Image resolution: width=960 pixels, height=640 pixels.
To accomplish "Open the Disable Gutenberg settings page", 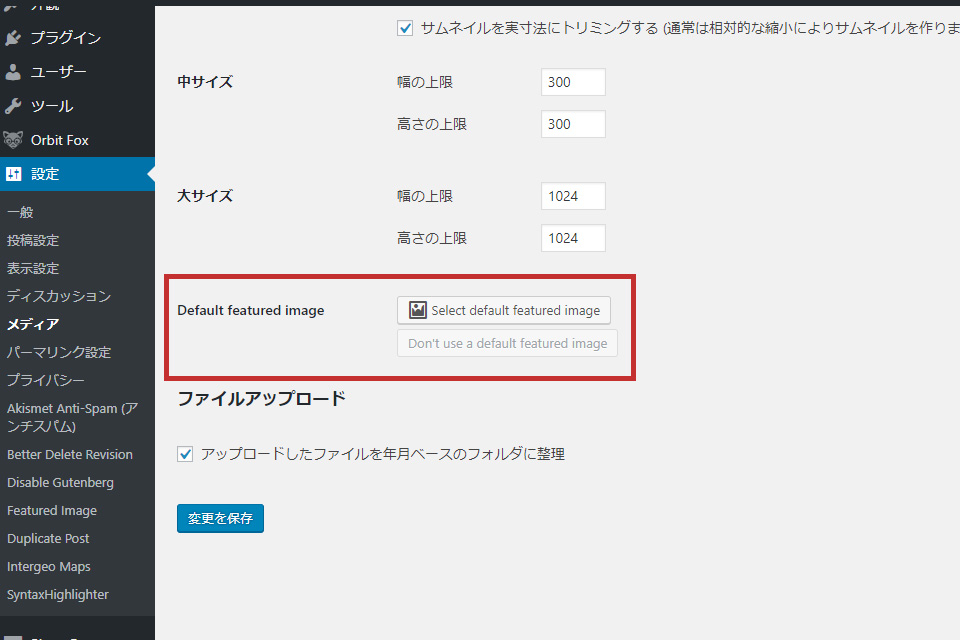I will pyautogui.click(x=60, y=482).
